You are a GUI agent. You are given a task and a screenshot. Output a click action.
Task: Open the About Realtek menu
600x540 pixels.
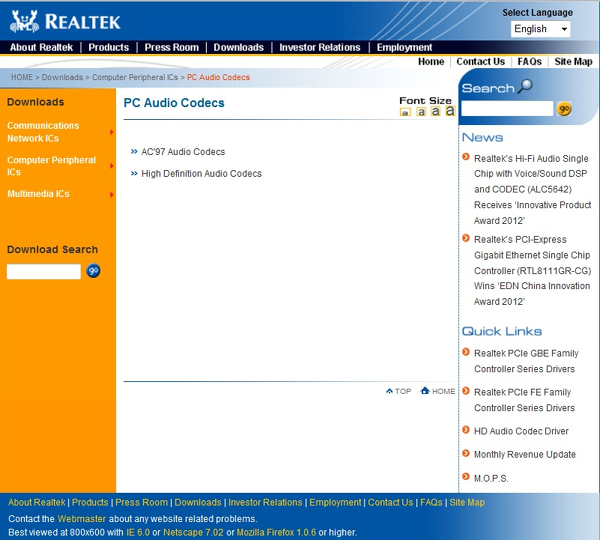(x=41, y=47)
